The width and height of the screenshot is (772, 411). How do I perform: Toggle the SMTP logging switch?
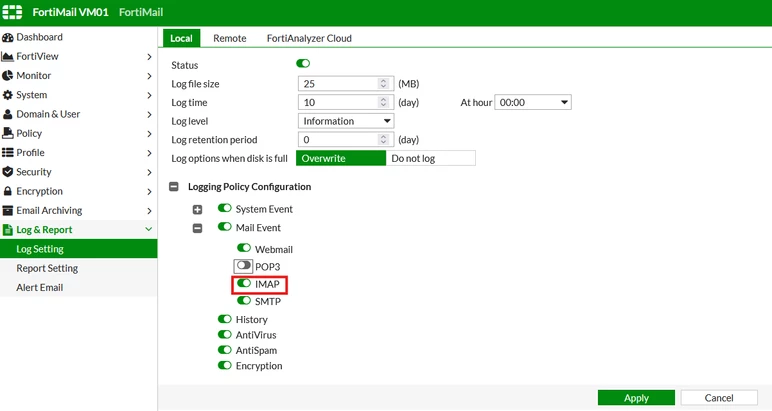point(244,300)
